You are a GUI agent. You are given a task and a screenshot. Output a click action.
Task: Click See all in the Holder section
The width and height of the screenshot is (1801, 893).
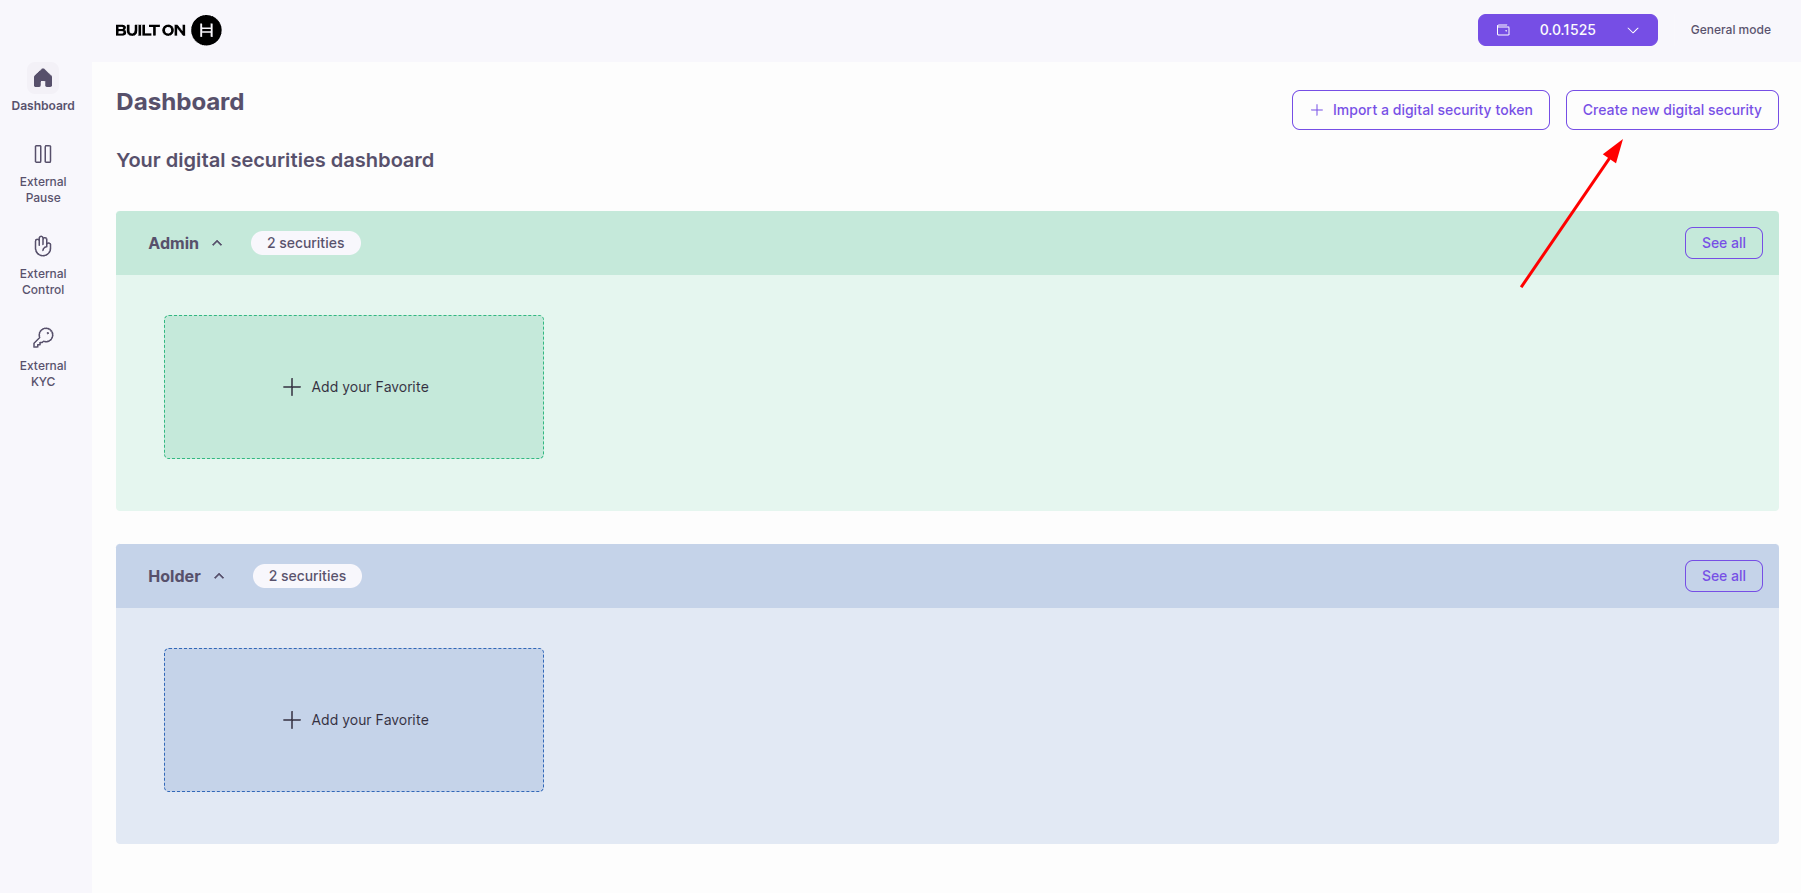point(1723,575)
